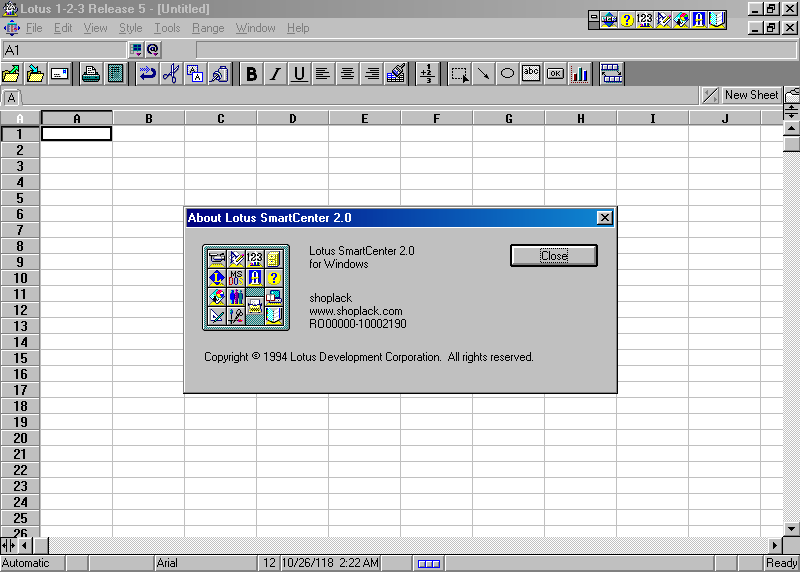Screen dimensions: 800x572
Task: Open point size selector showing 12
Action: tap(269, 563)
